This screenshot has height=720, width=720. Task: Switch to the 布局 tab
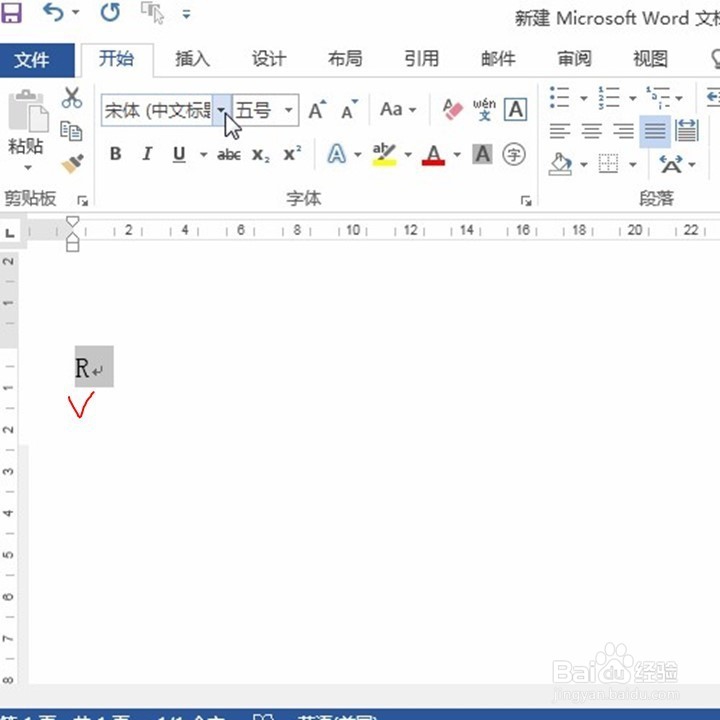click(345, 59)
